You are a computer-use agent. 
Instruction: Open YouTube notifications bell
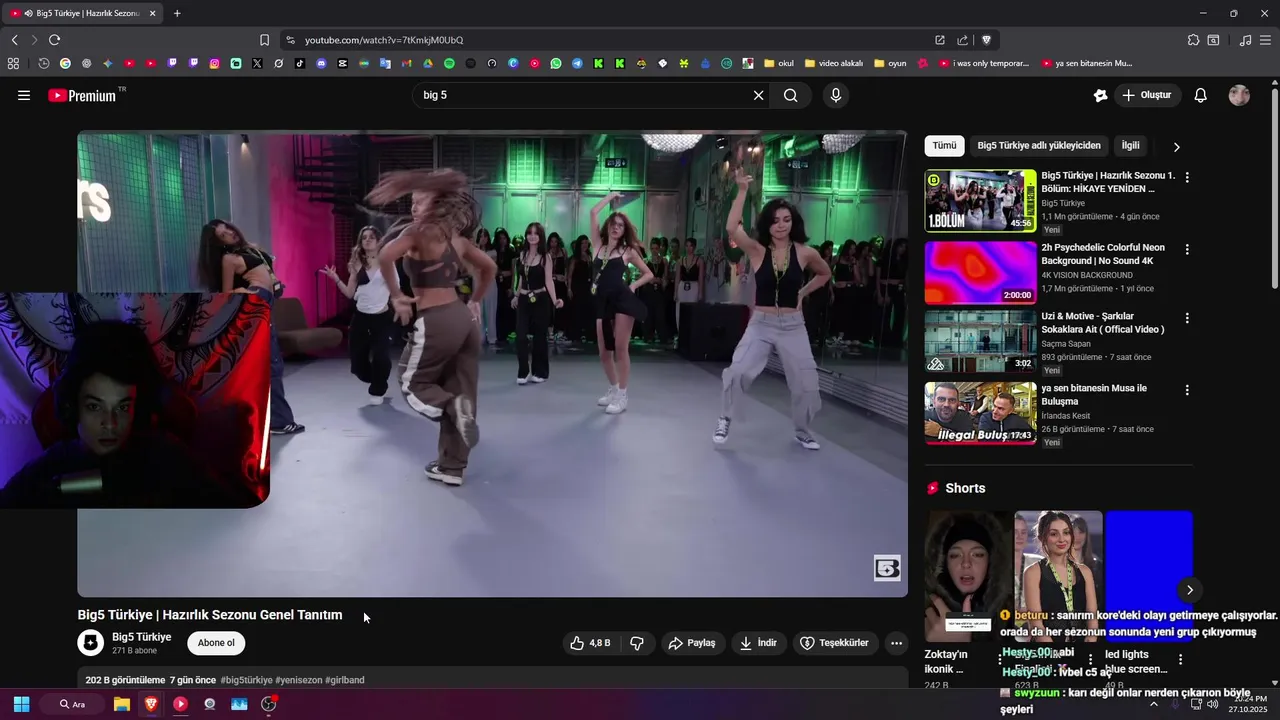coord(1201,95)
